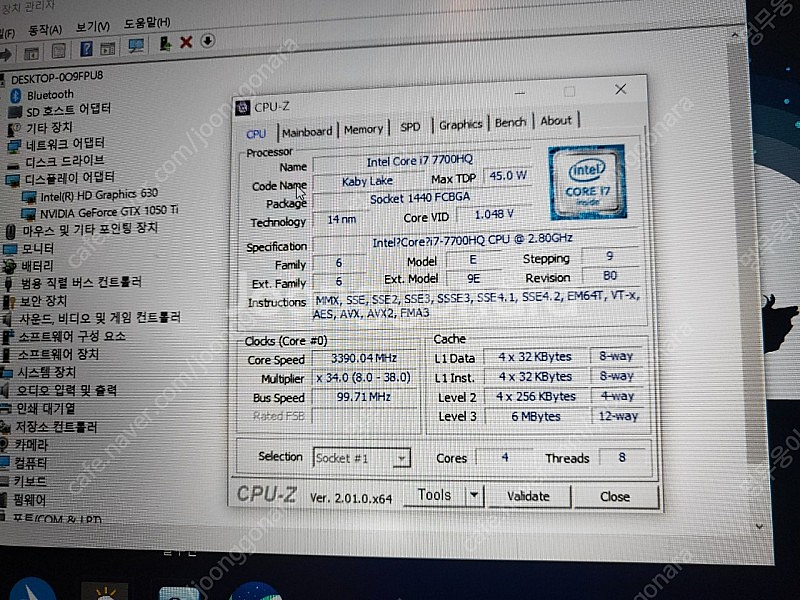Click the Validate button in CPU-Z

[529, 496]
